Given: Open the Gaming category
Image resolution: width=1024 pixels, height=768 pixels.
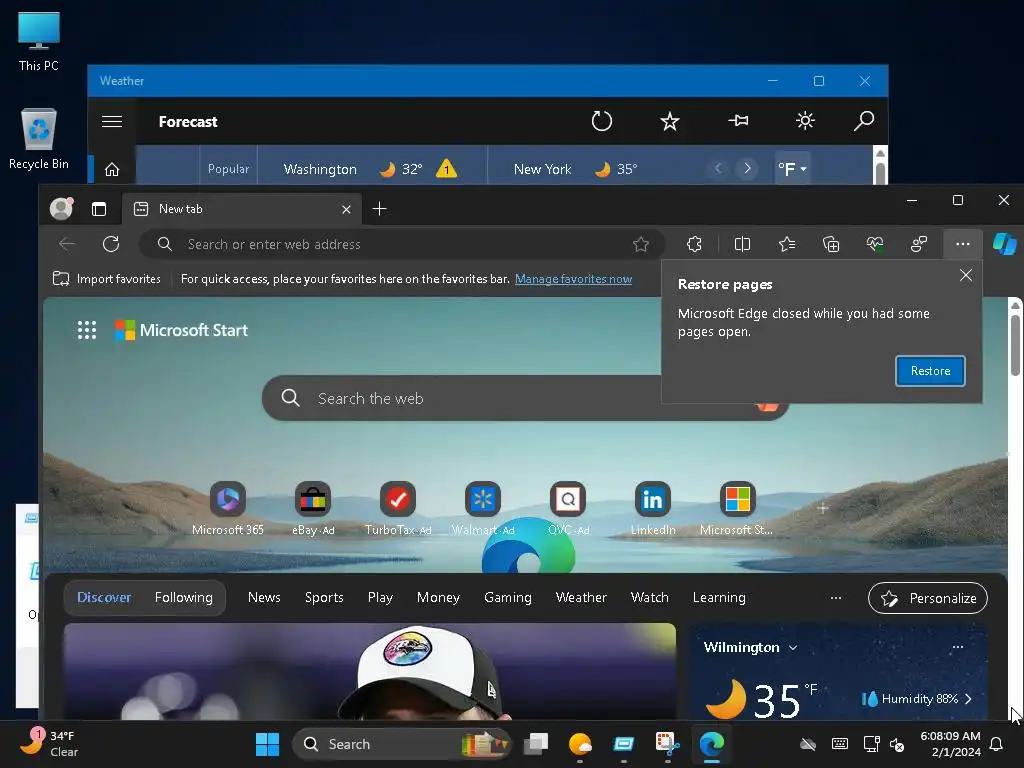Looking at the screenshot, I should coord(507,598).
